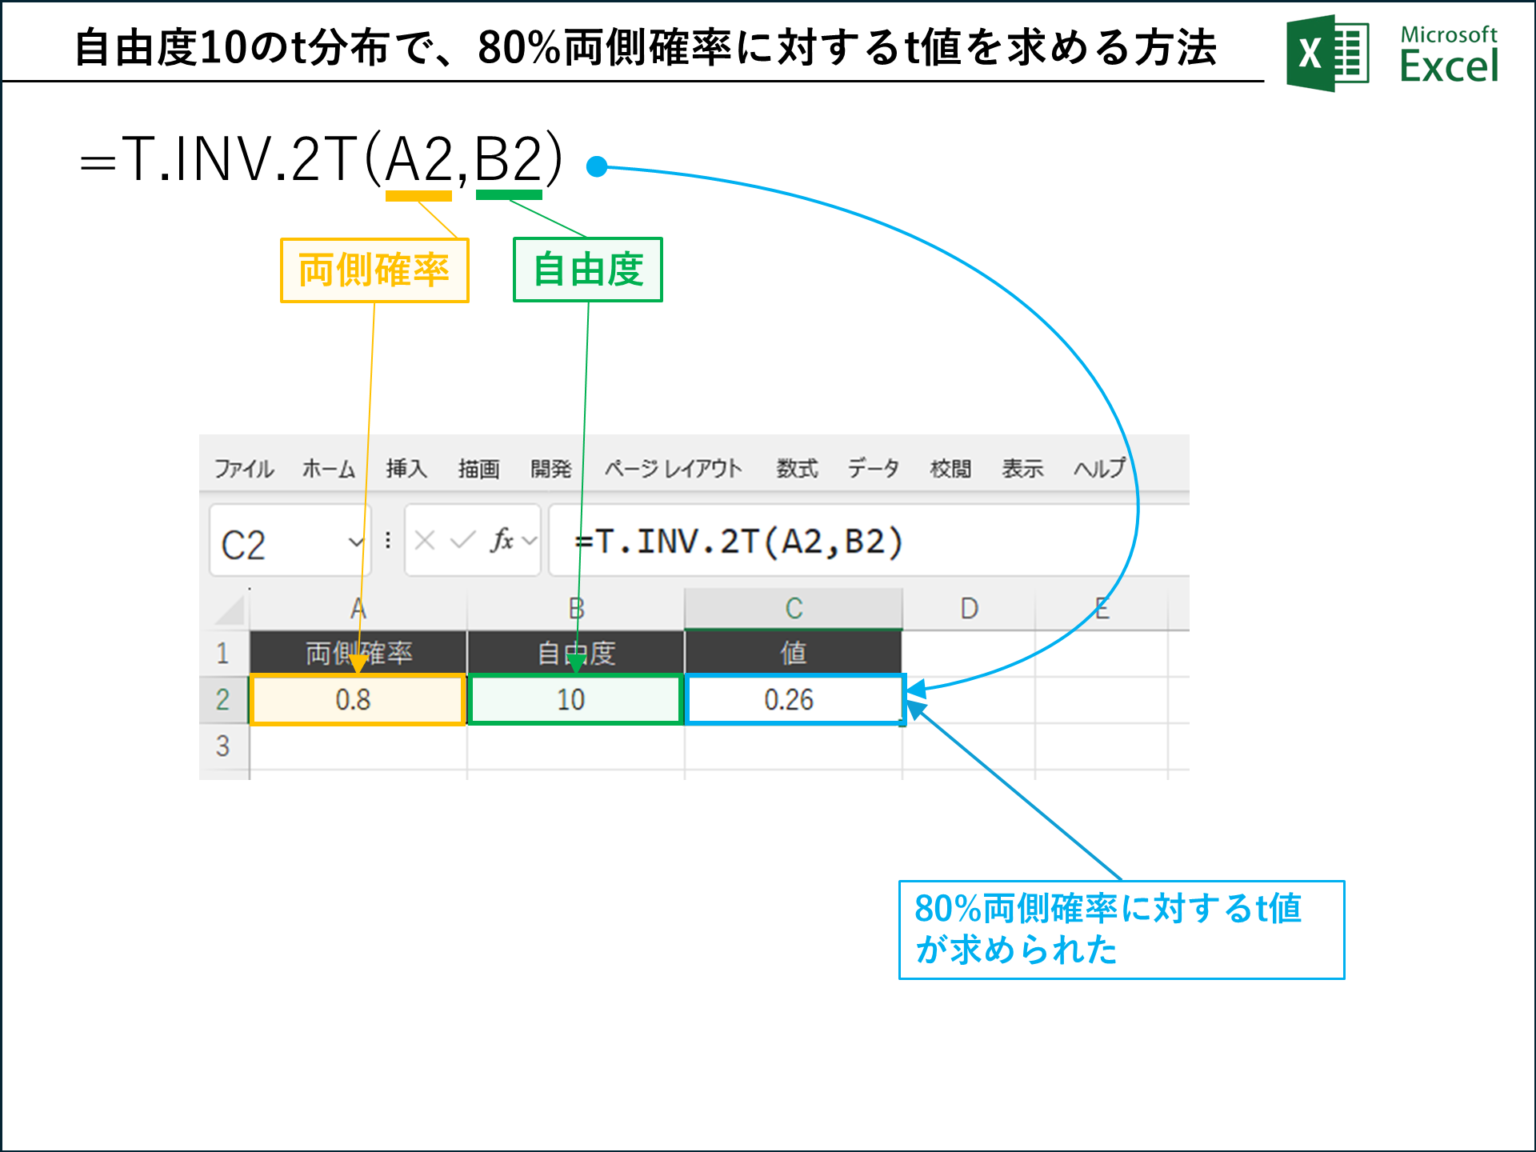Select cell B2 containing 10
1536x1152 pixels.
tap(576, 700)
